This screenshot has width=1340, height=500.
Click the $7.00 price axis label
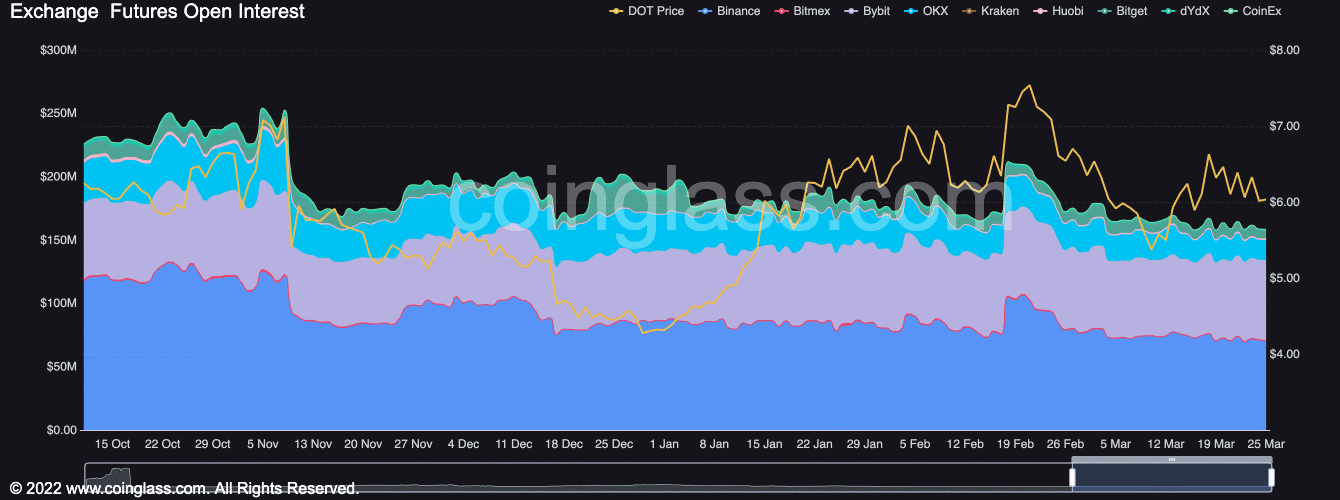coord(1284,126)
